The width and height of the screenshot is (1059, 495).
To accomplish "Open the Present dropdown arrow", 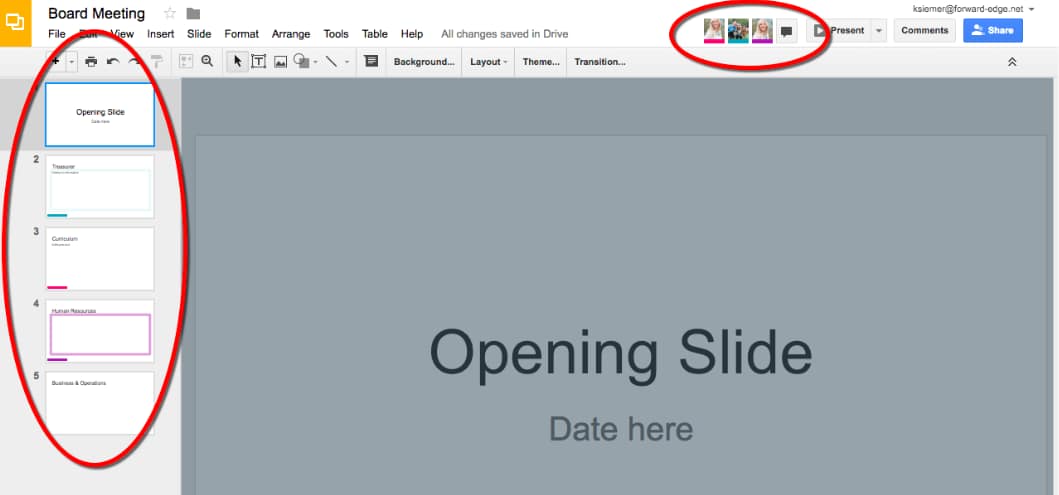I will coord(878,31).
